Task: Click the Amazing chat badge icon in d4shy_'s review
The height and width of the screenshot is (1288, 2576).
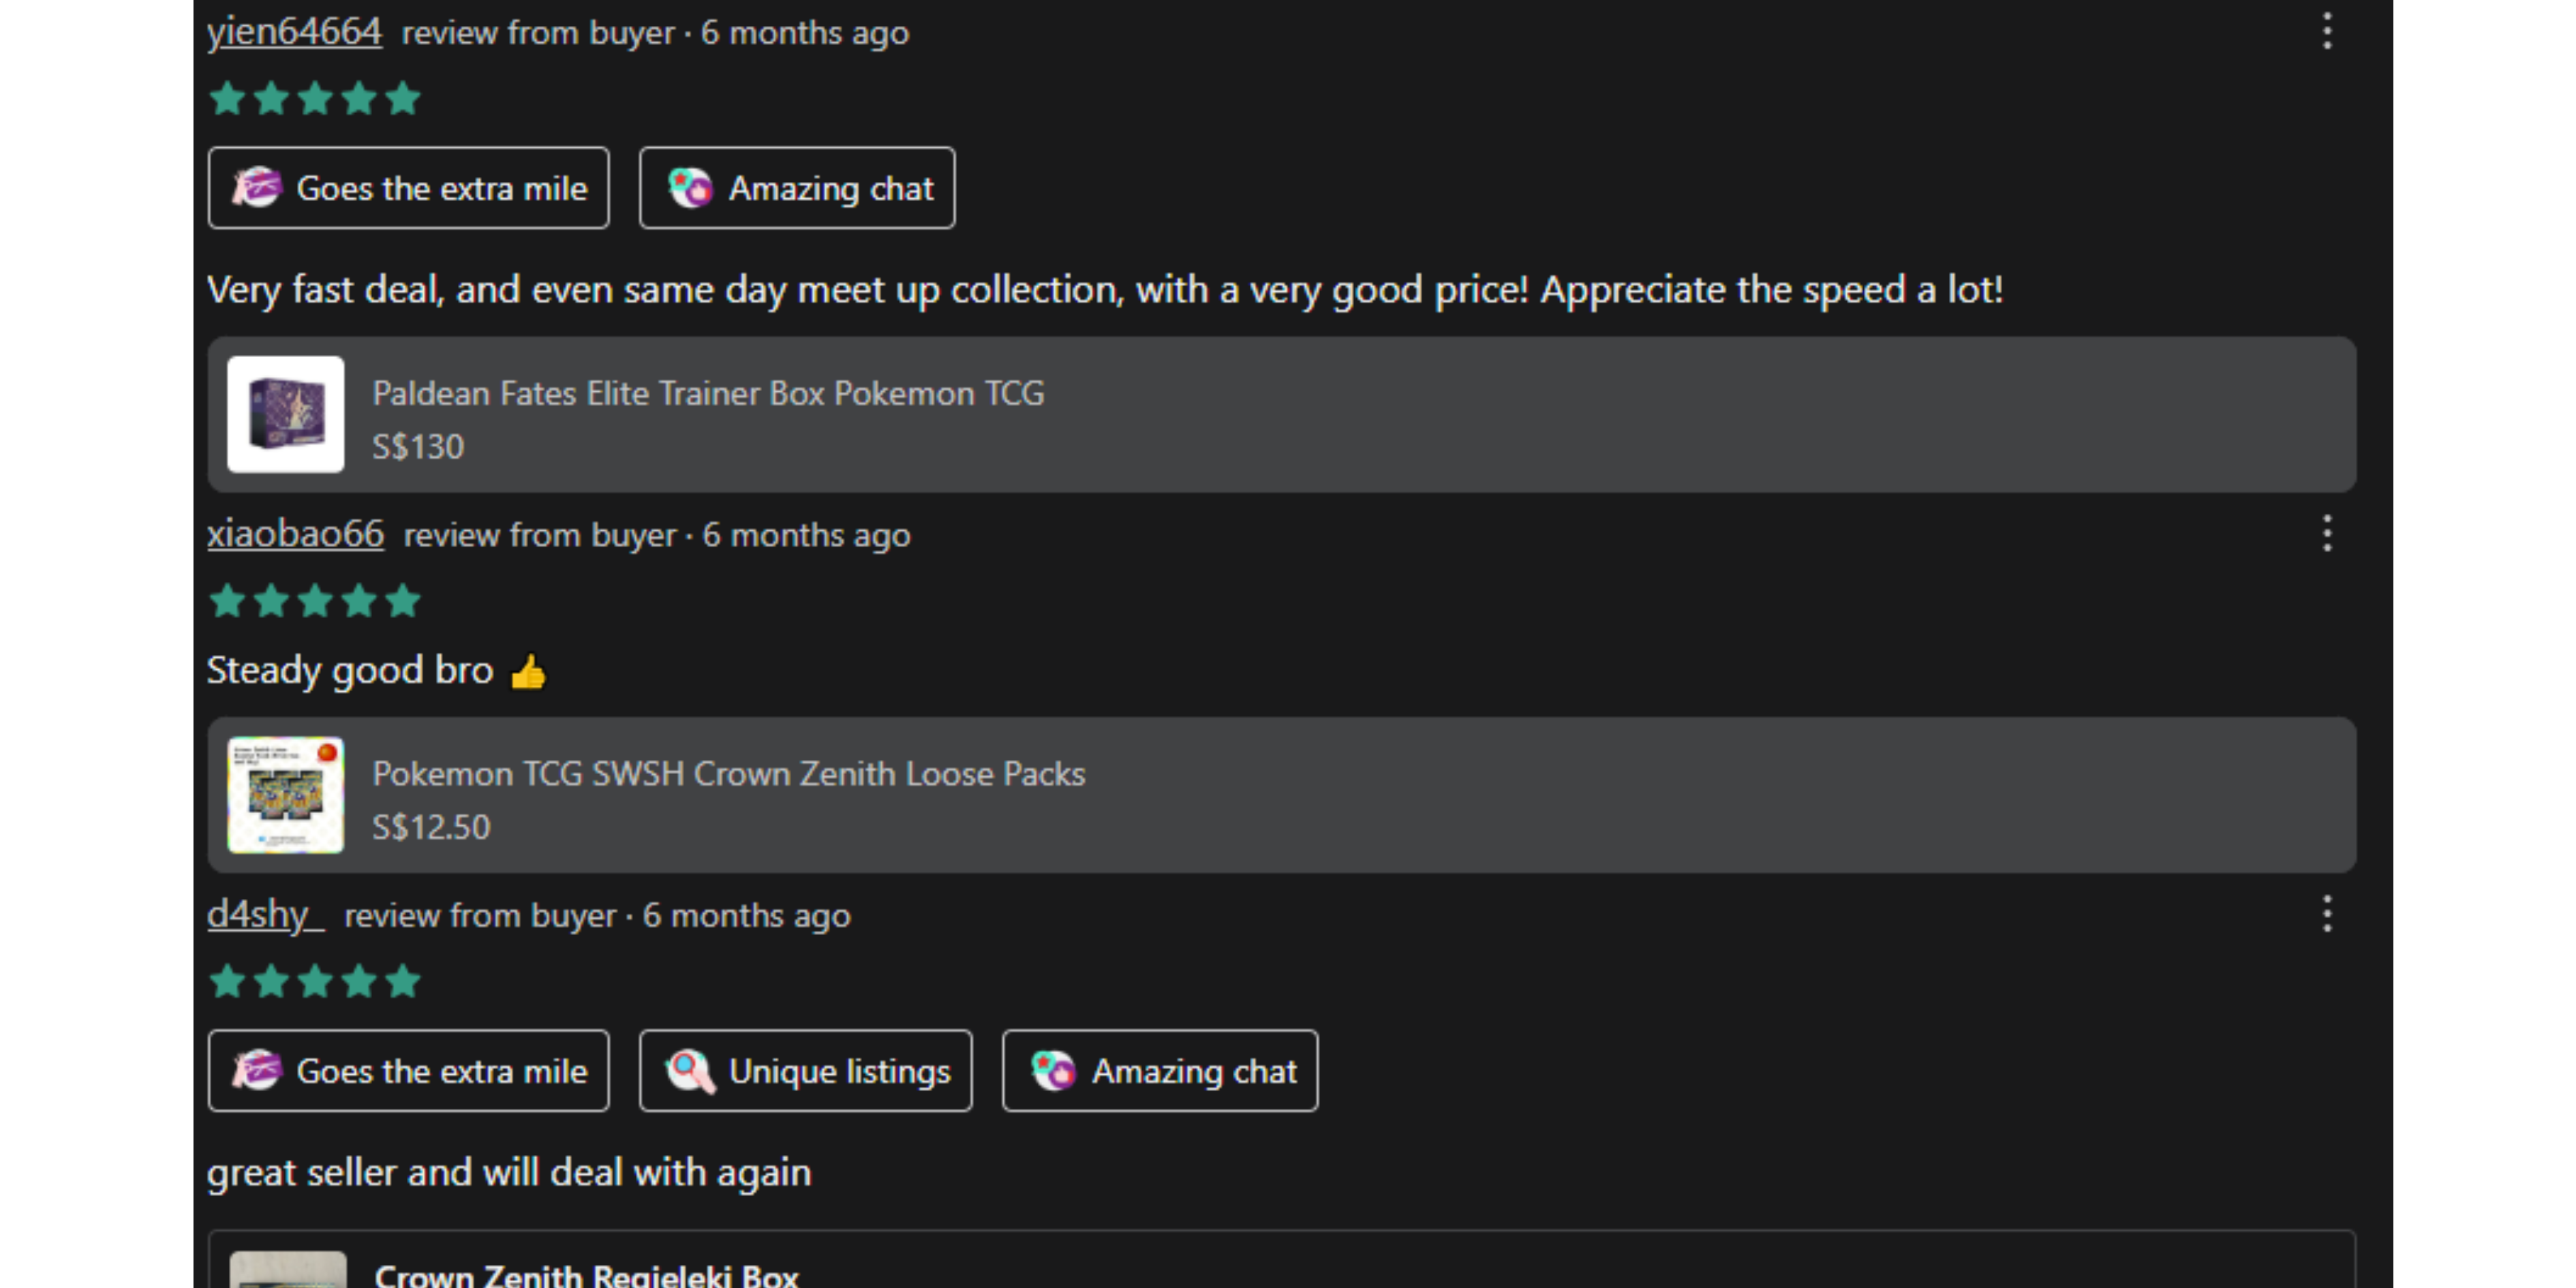Action: (x=1053, y=1071)
